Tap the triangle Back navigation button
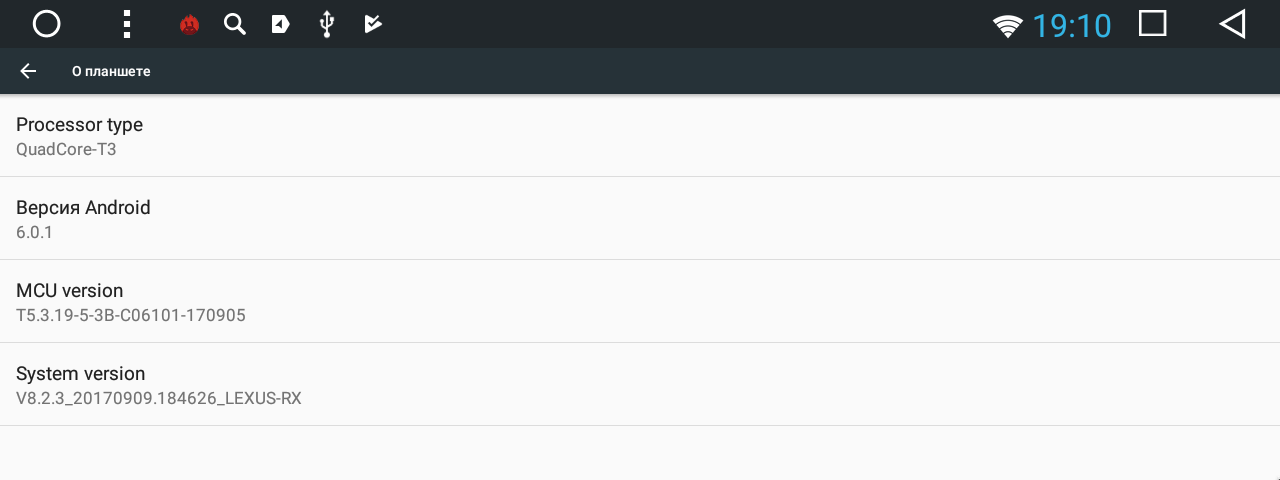 click(x=1233, y=24)
